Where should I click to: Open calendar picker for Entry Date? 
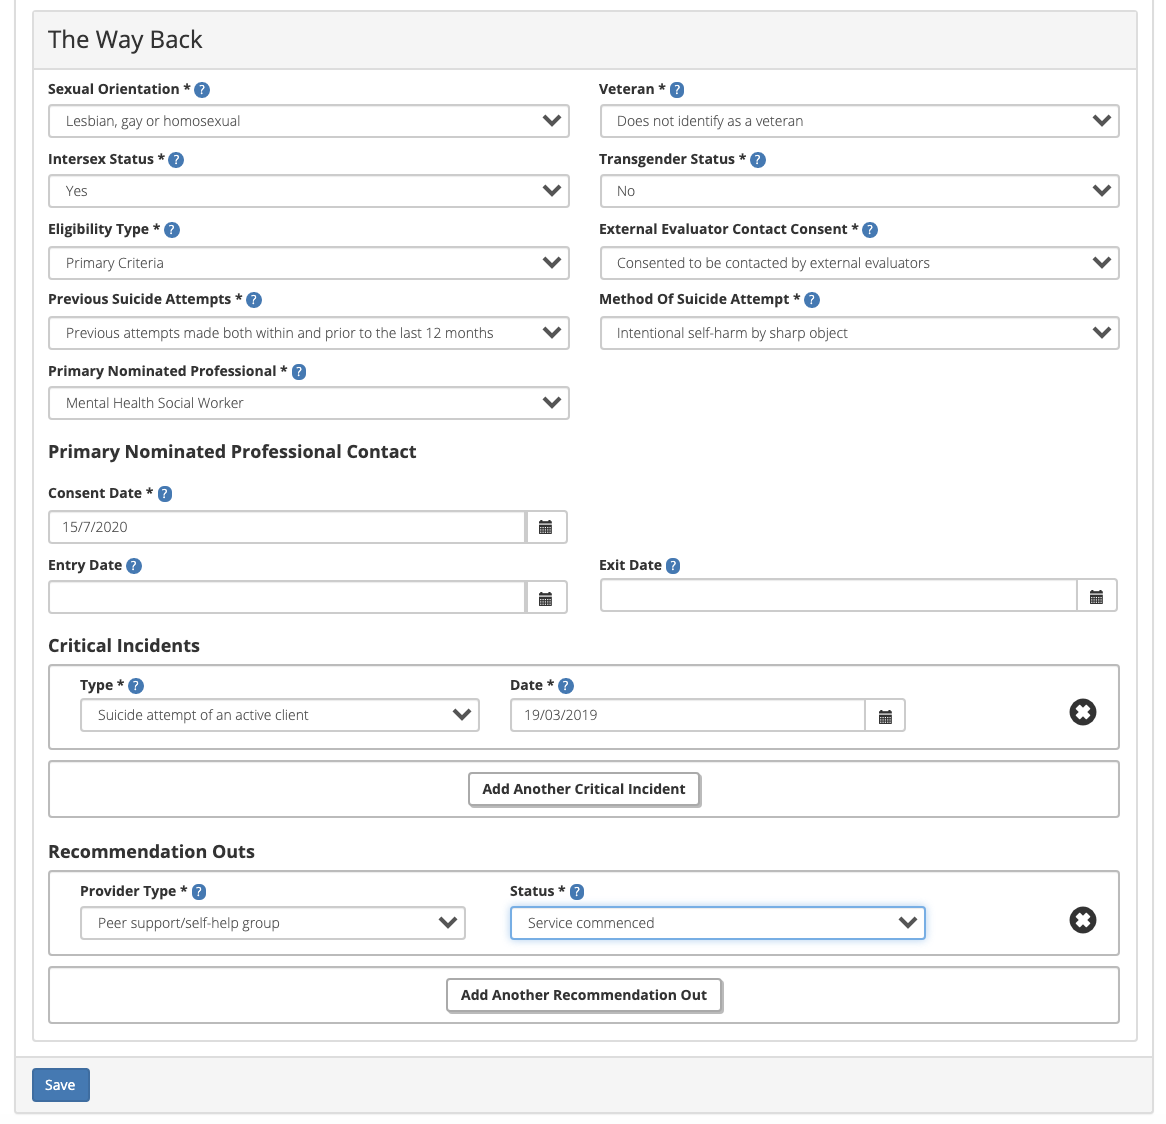point(546,598)
